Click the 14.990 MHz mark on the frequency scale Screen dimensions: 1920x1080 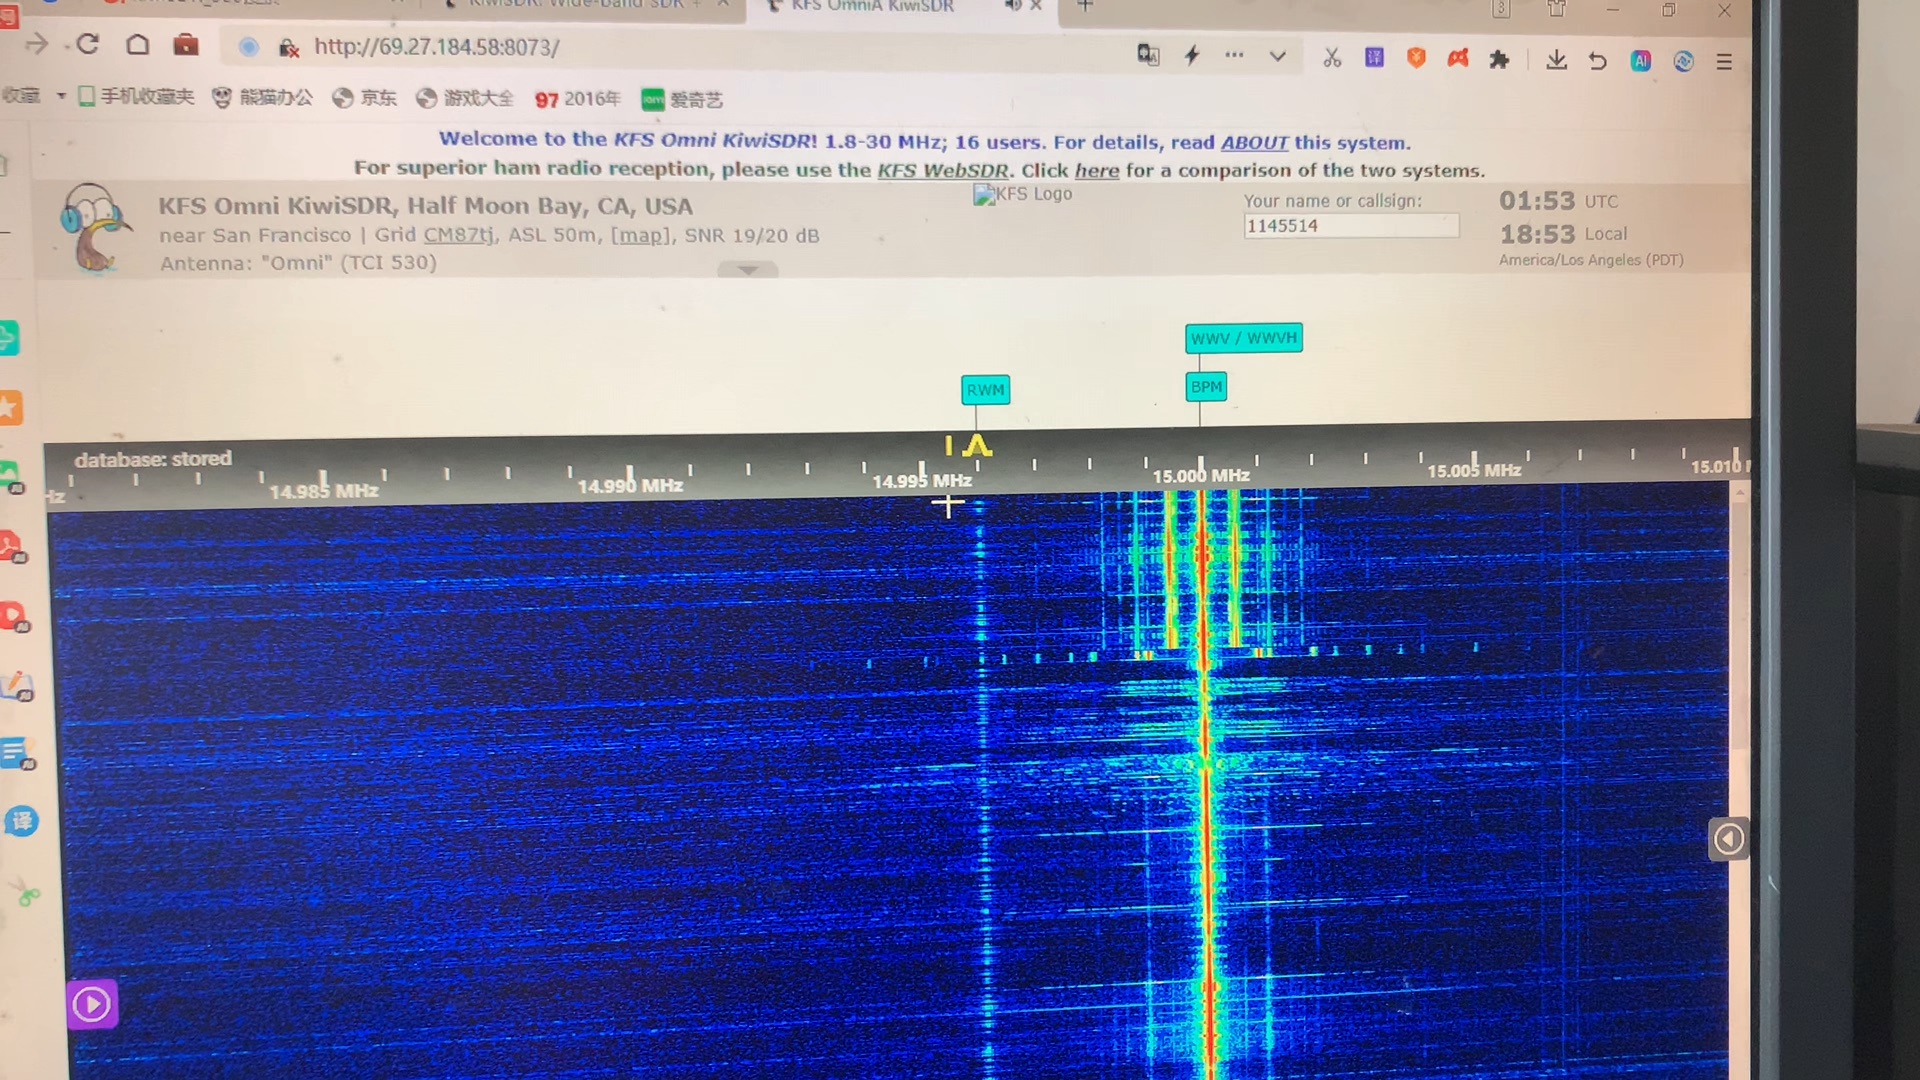(630, 485)
